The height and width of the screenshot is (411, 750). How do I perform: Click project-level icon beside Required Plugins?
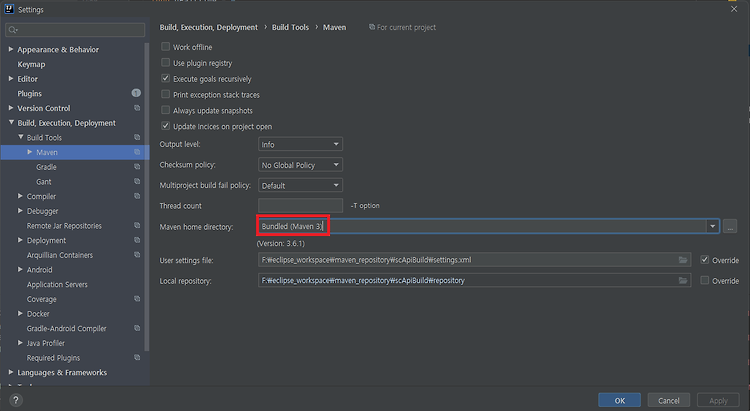point(137,357)
